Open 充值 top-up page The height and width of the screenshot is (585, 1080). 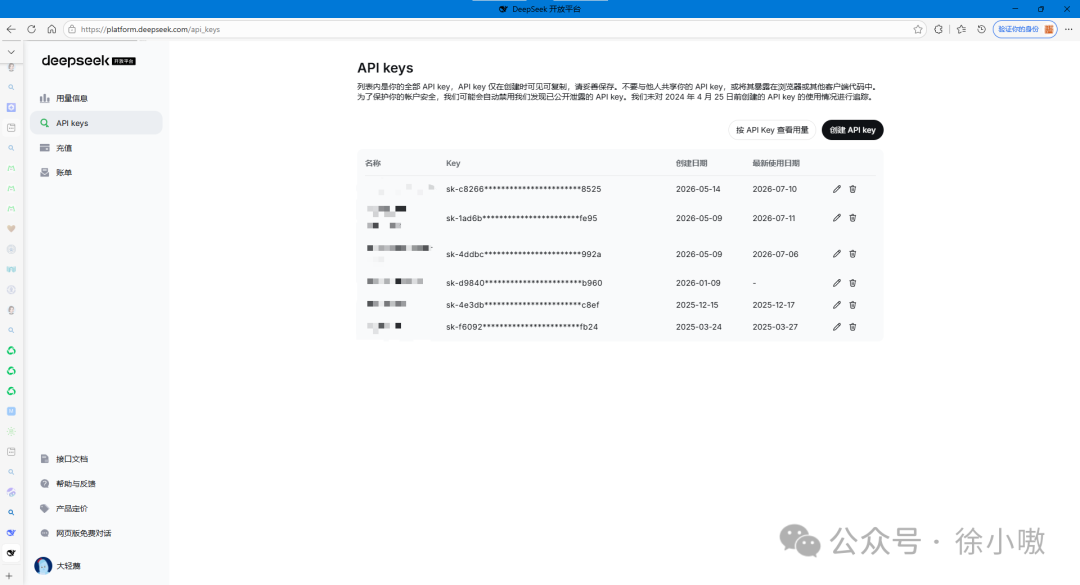click(96, 147)
